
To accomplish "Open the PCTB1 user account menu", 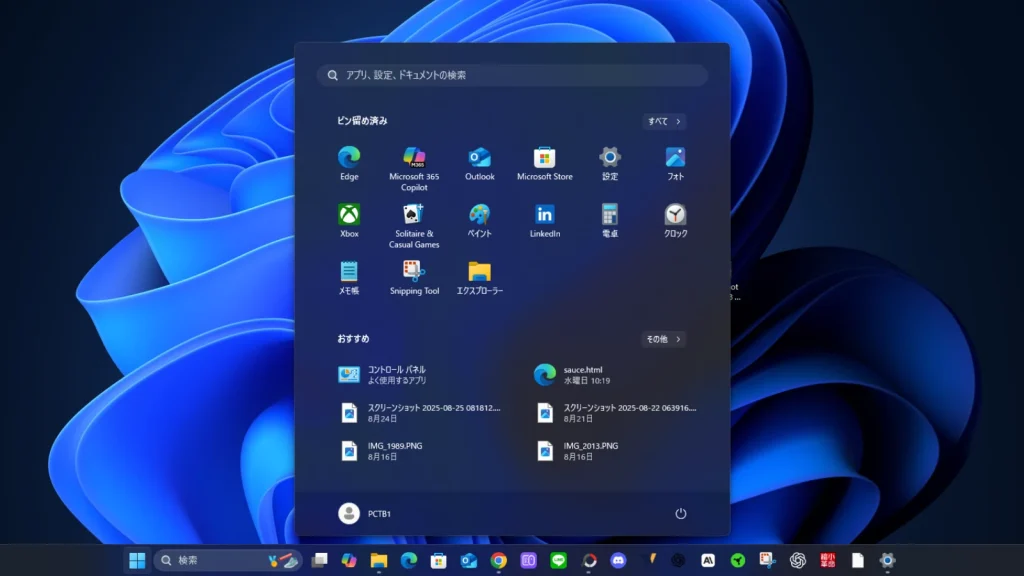I will (x=364, y=513).
